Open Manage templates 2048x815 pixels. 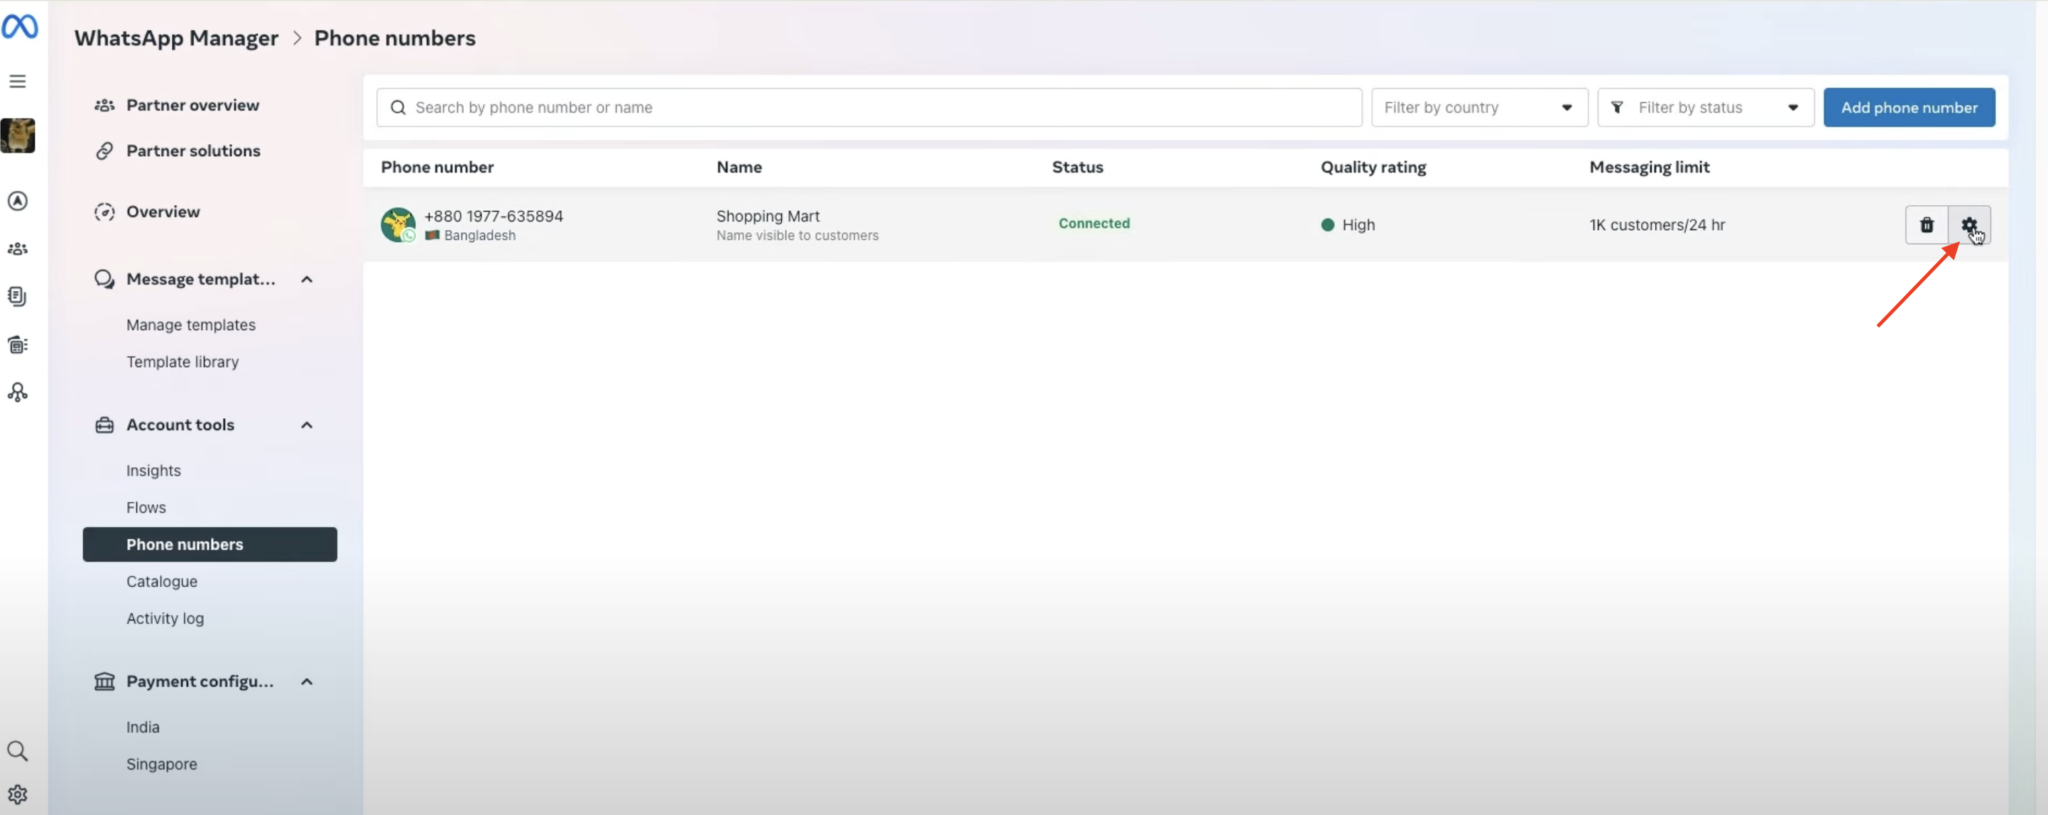click(191, 325)
